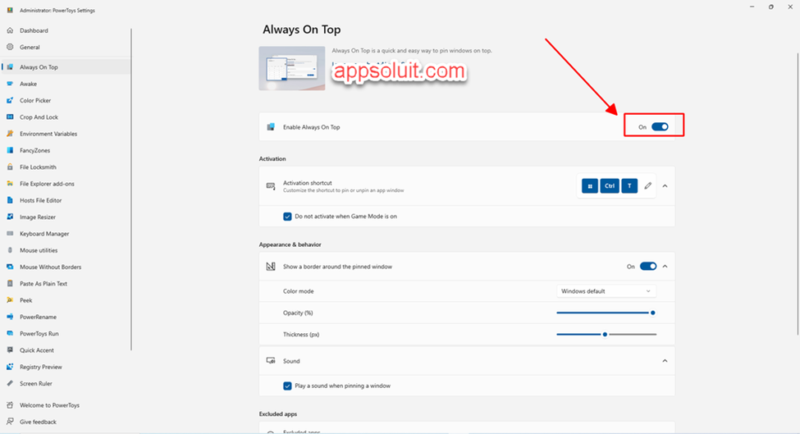Click the Welcome to PowerToys icon
800x434 pixels.
(10, 405)
